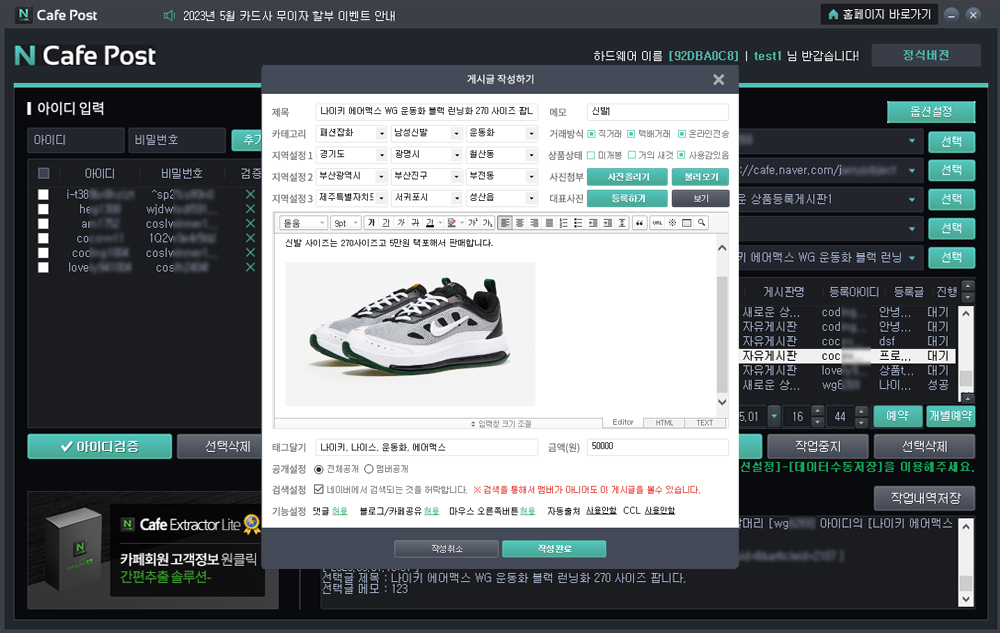The height and width of the screenshot is (633, 1000).
Task: Open the 서귀포시 district dropdown
Action: pos(427,198)
